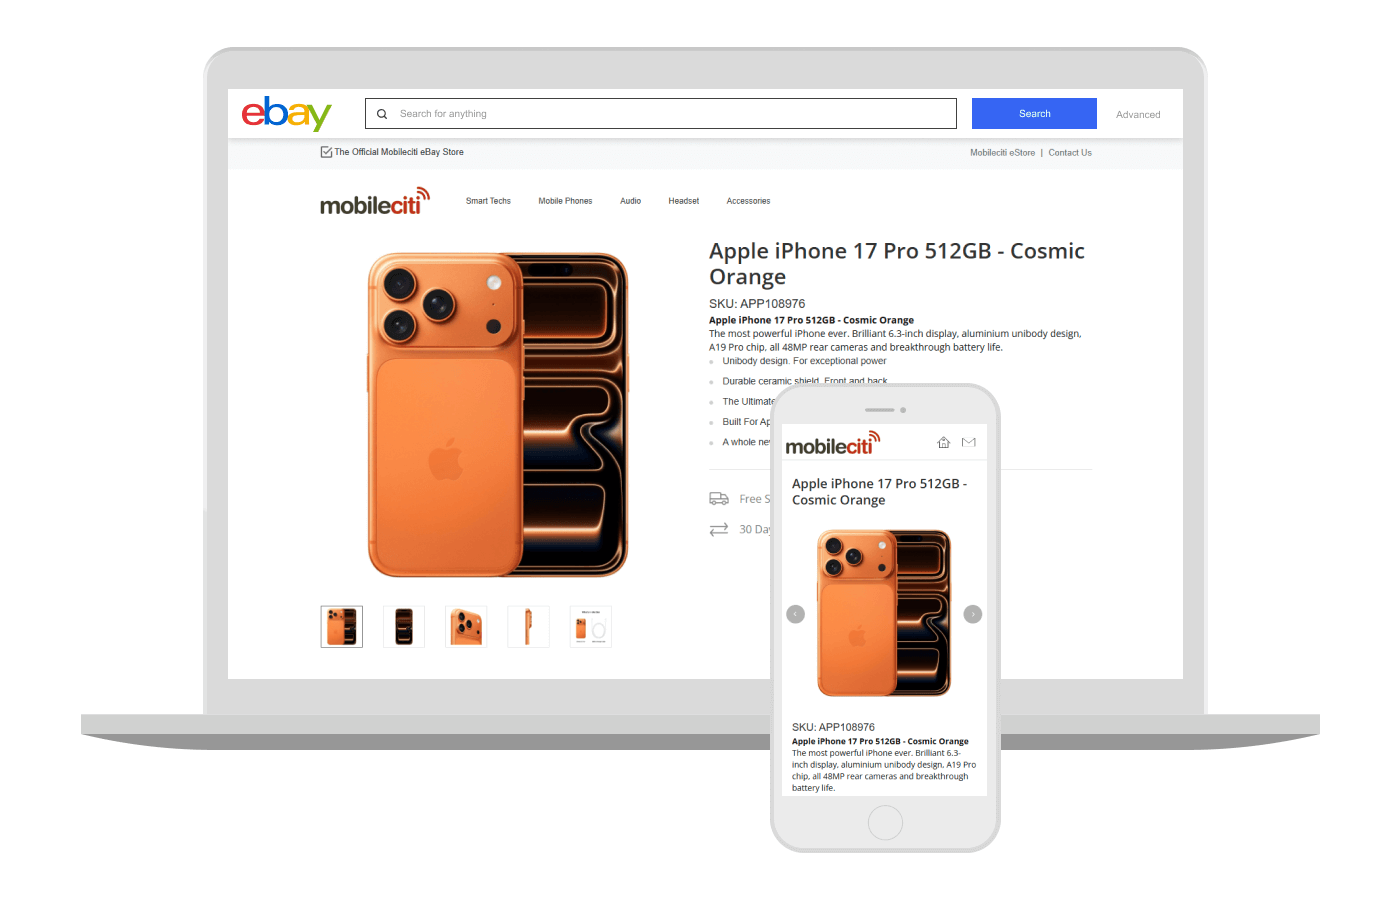Screen dimensions: 1400x900
Task: Click the home icon on mobile preview
Action: (x=943, y=442)
